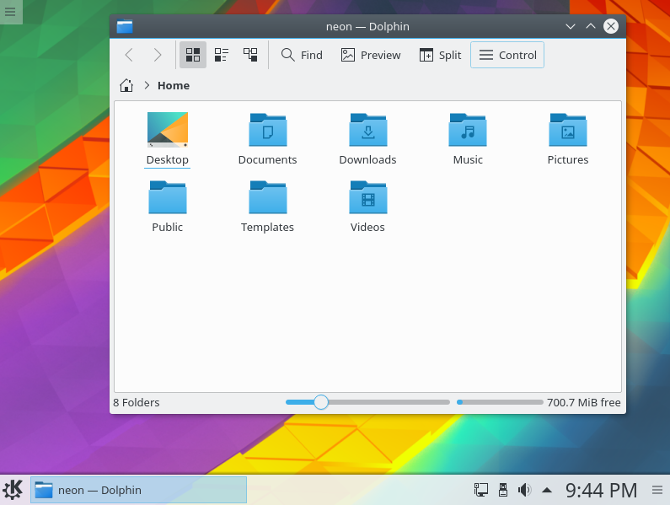
Task: Click the home icon in breadcrumb
Action: [127, 85]
